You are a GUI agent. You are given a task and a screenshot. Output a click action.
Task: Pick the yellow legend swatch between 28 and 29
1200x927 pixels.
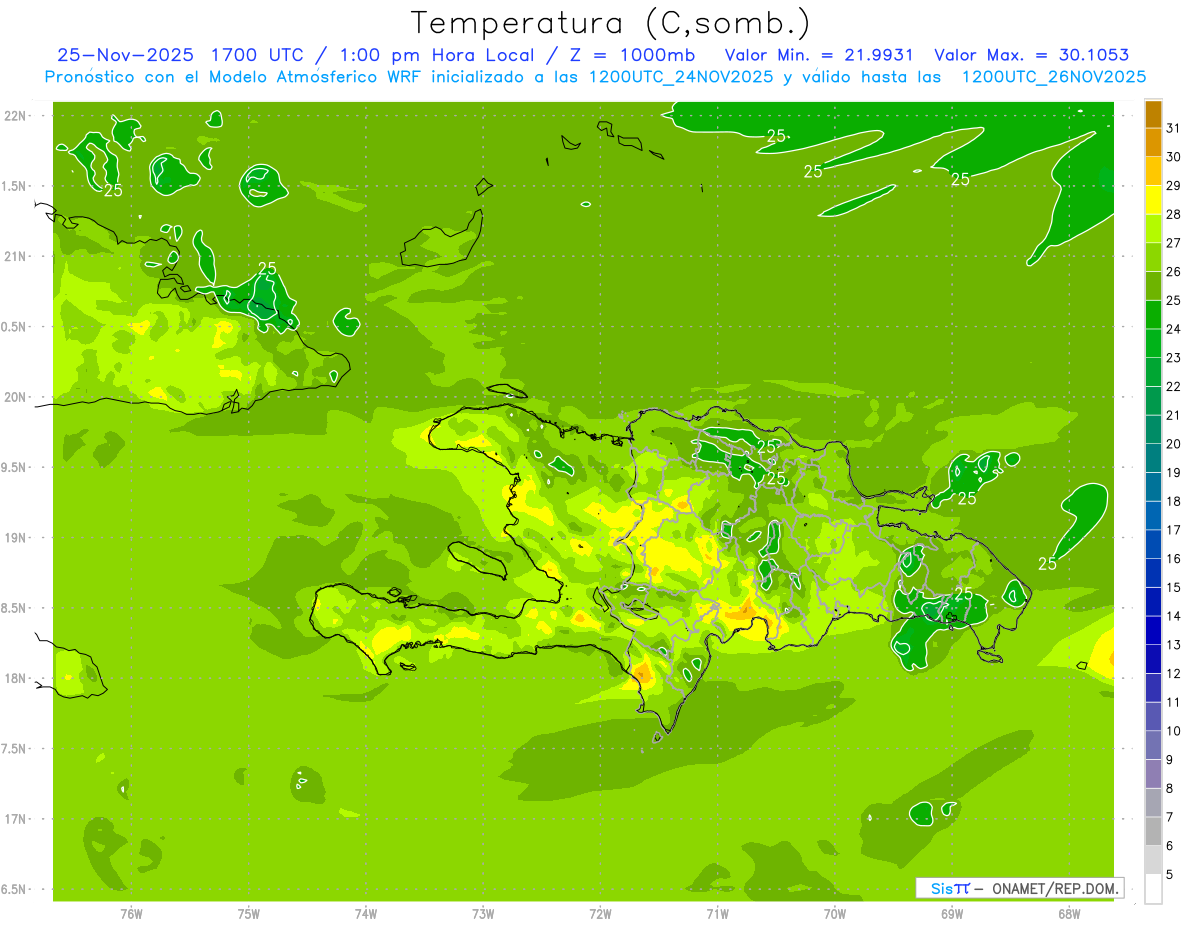[1153, 200]
